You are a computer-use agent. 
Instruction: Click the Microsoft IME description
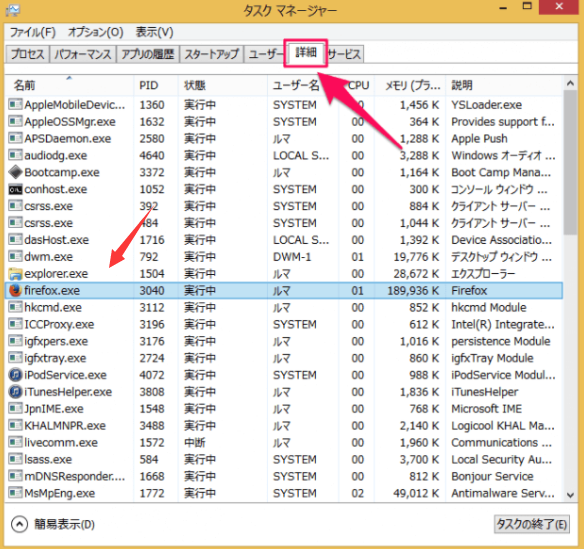coord(486,409)
